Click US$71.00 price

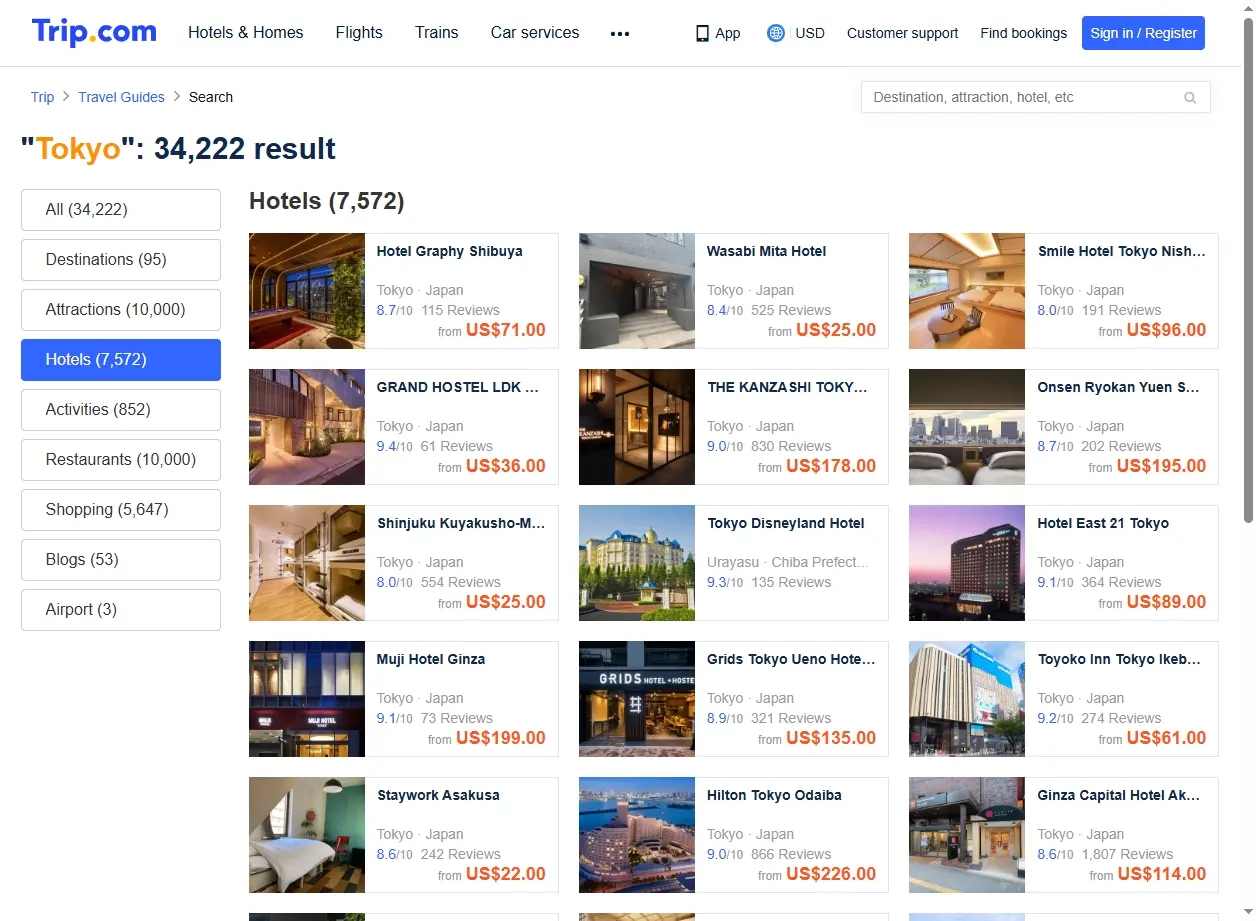point(506,330)
